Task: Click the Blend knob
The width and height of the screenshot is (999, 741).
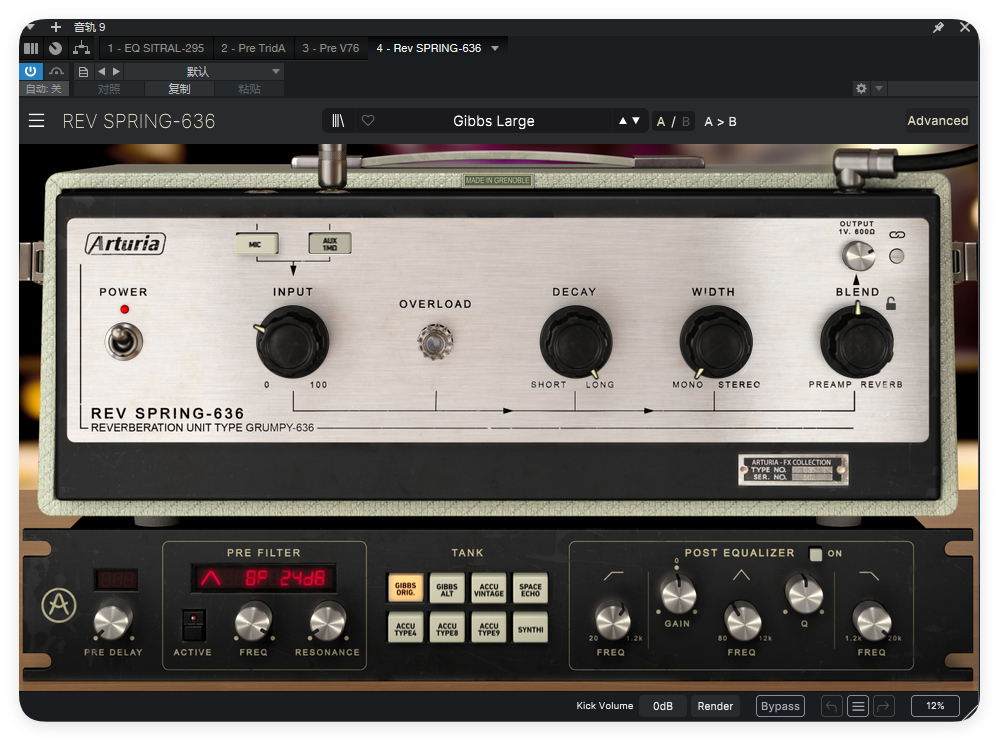Action: pos(856,342)
